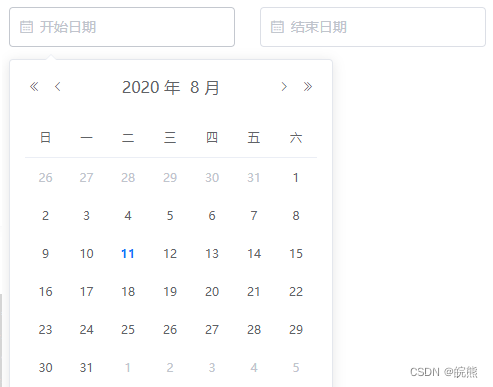493x387 pixels.
Task: Go to previous year with double-left arrow
Action: tap(34, 87)
